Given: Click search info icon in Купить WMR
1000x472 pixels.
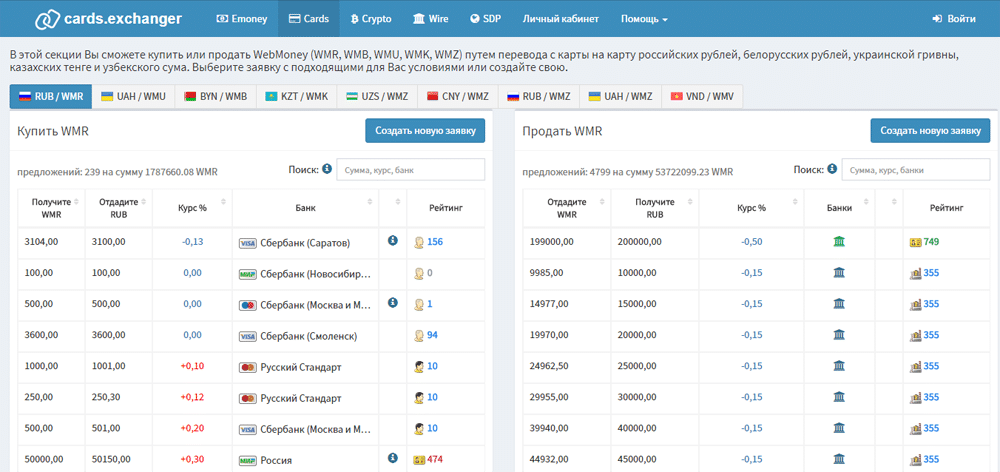Looking at the screenshot, I should [327, 169].
